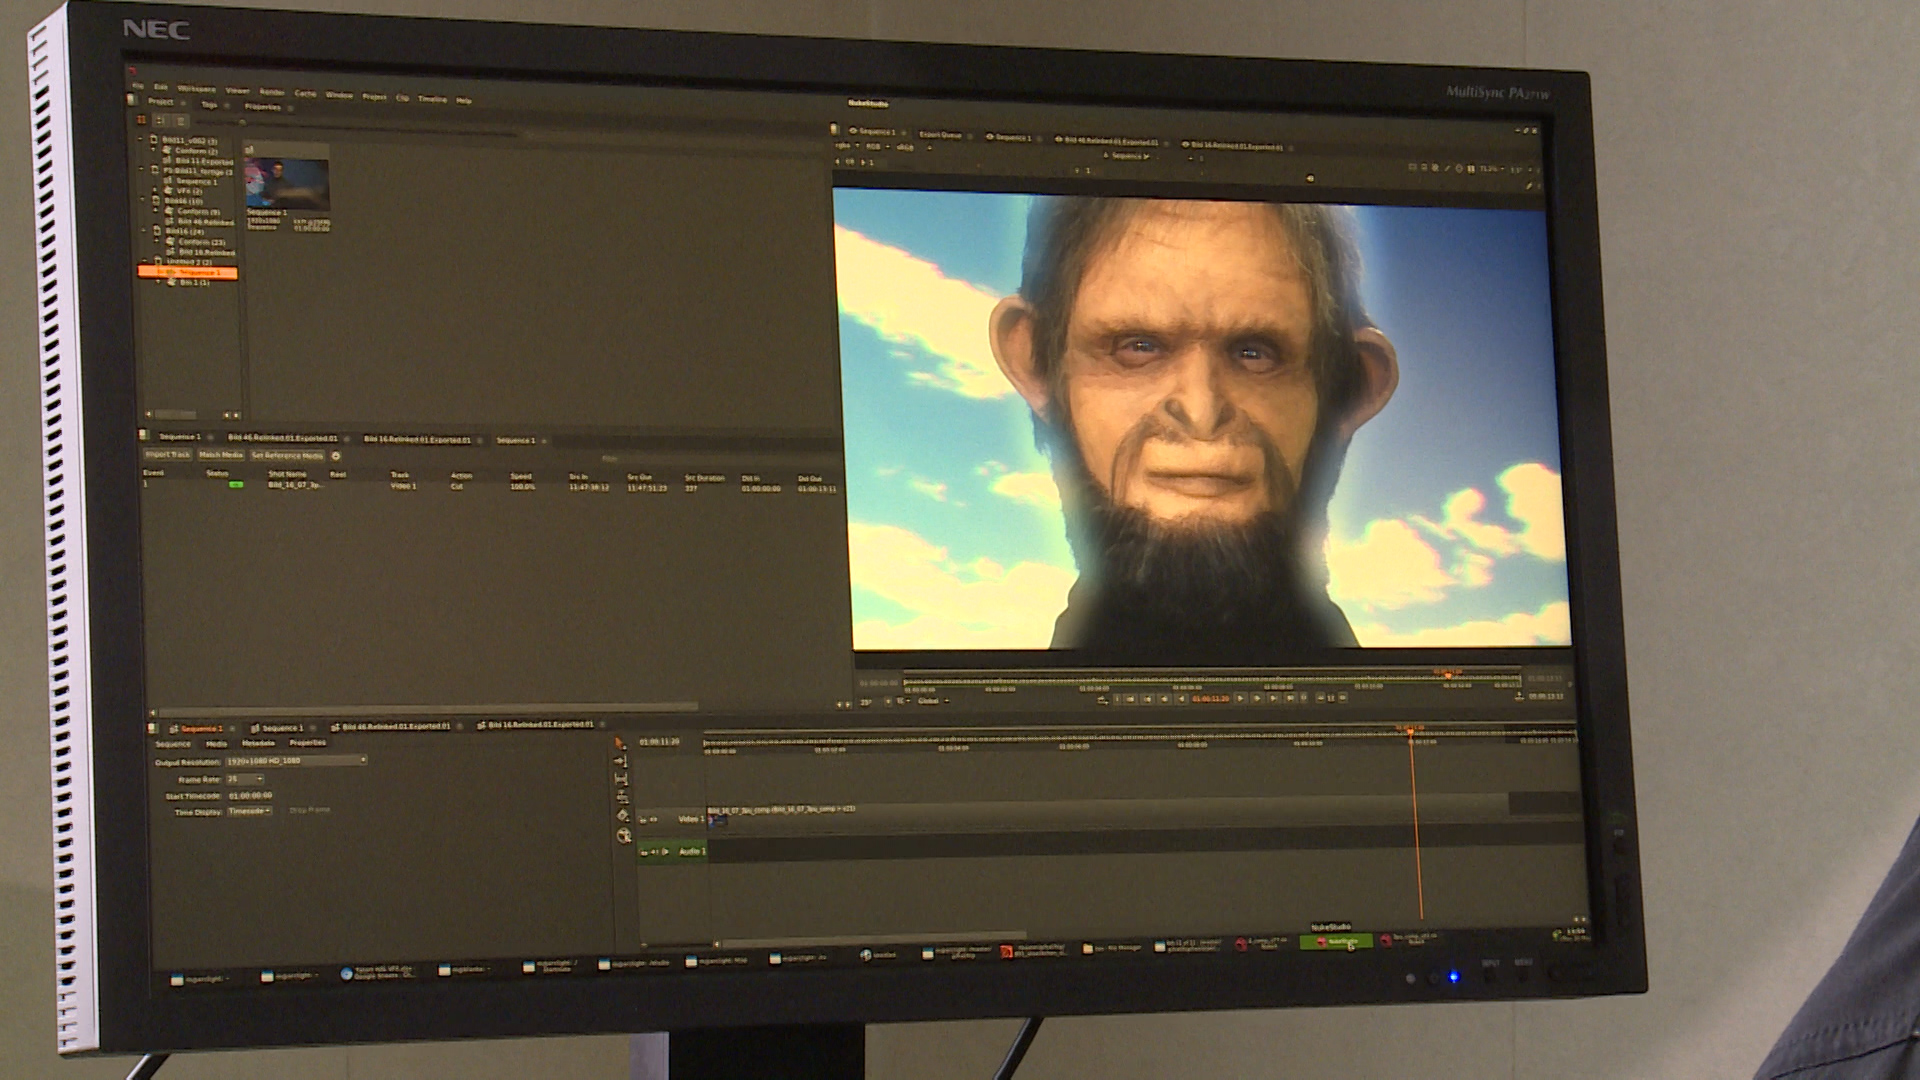Screen dimensions: 1920x1080
Task: Open the Time Display Timecode dropdown
Action: pos(249,811)
